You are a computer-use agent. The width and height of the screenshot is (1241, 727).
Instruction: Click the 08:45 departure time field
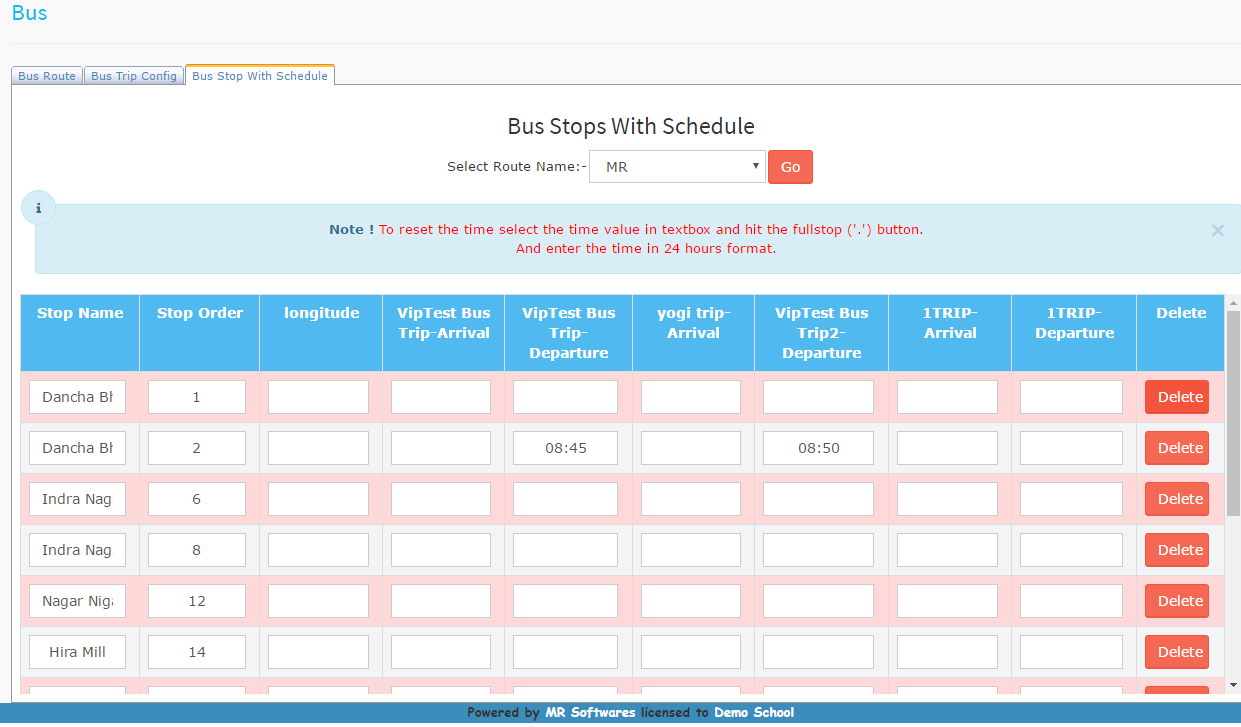click(566, 448)
